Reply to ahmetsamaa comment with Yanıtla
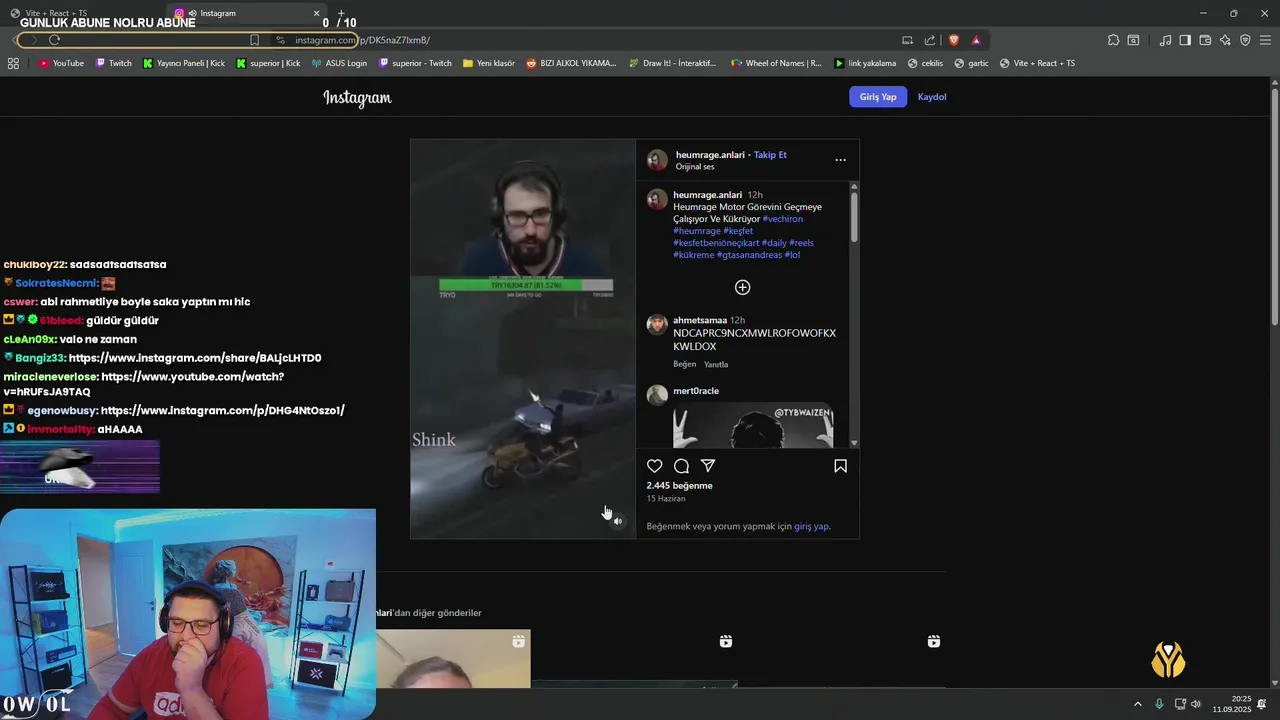This screenshot has height=720, width=1280. (716, 364)
